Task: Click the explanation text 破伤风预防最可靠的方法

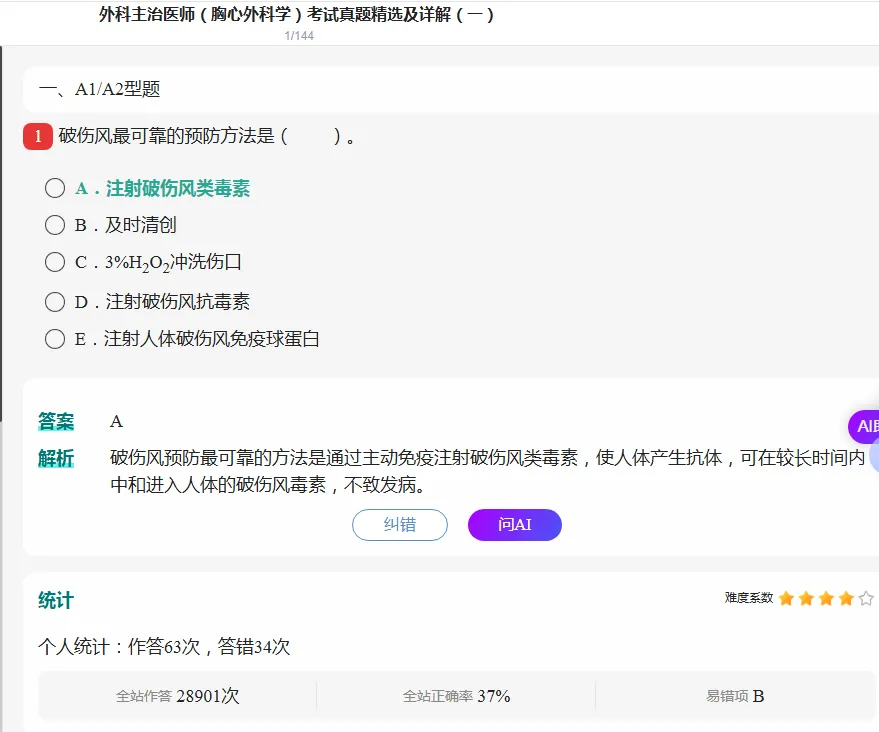Action: (488, 471)
